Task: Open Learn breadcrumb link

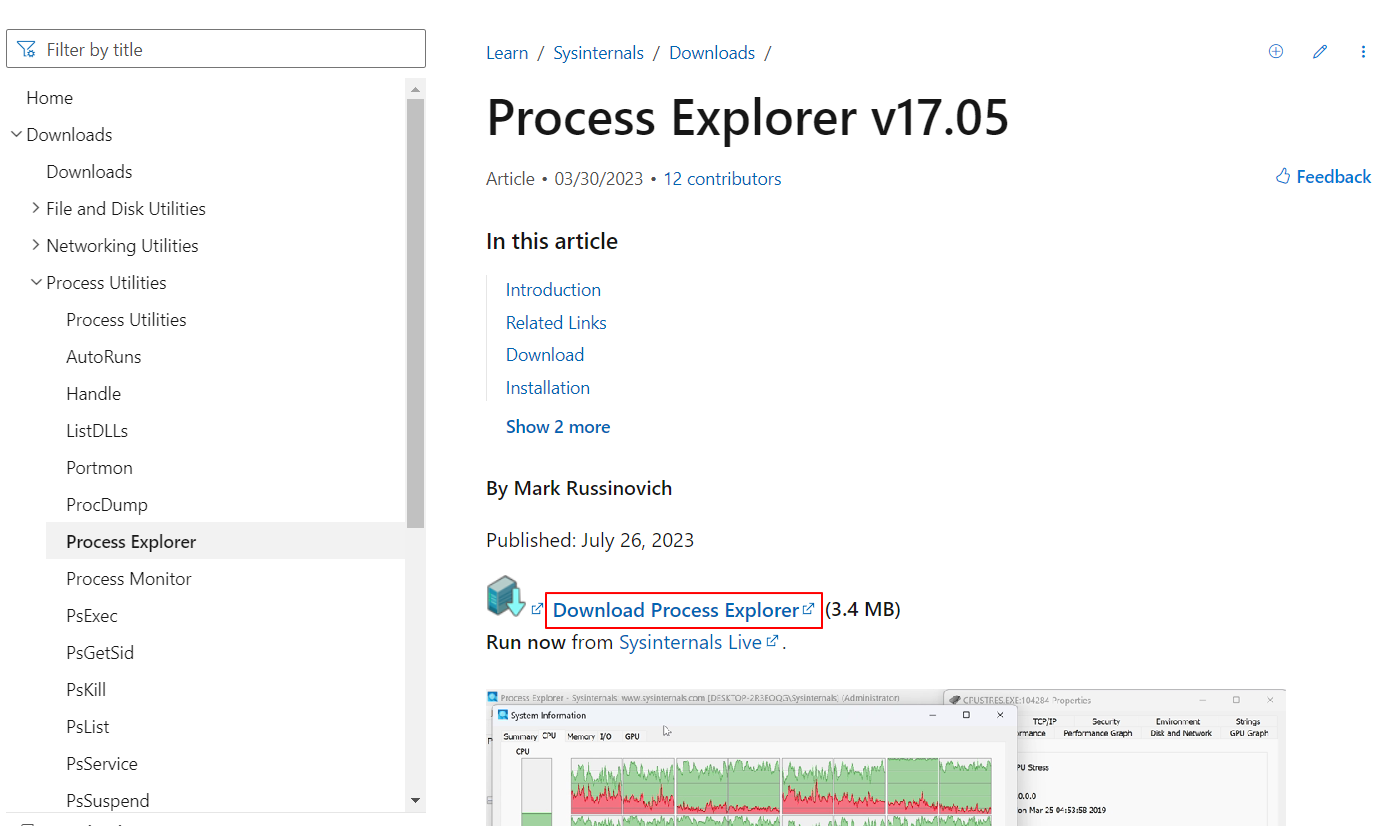Action: 507,53
